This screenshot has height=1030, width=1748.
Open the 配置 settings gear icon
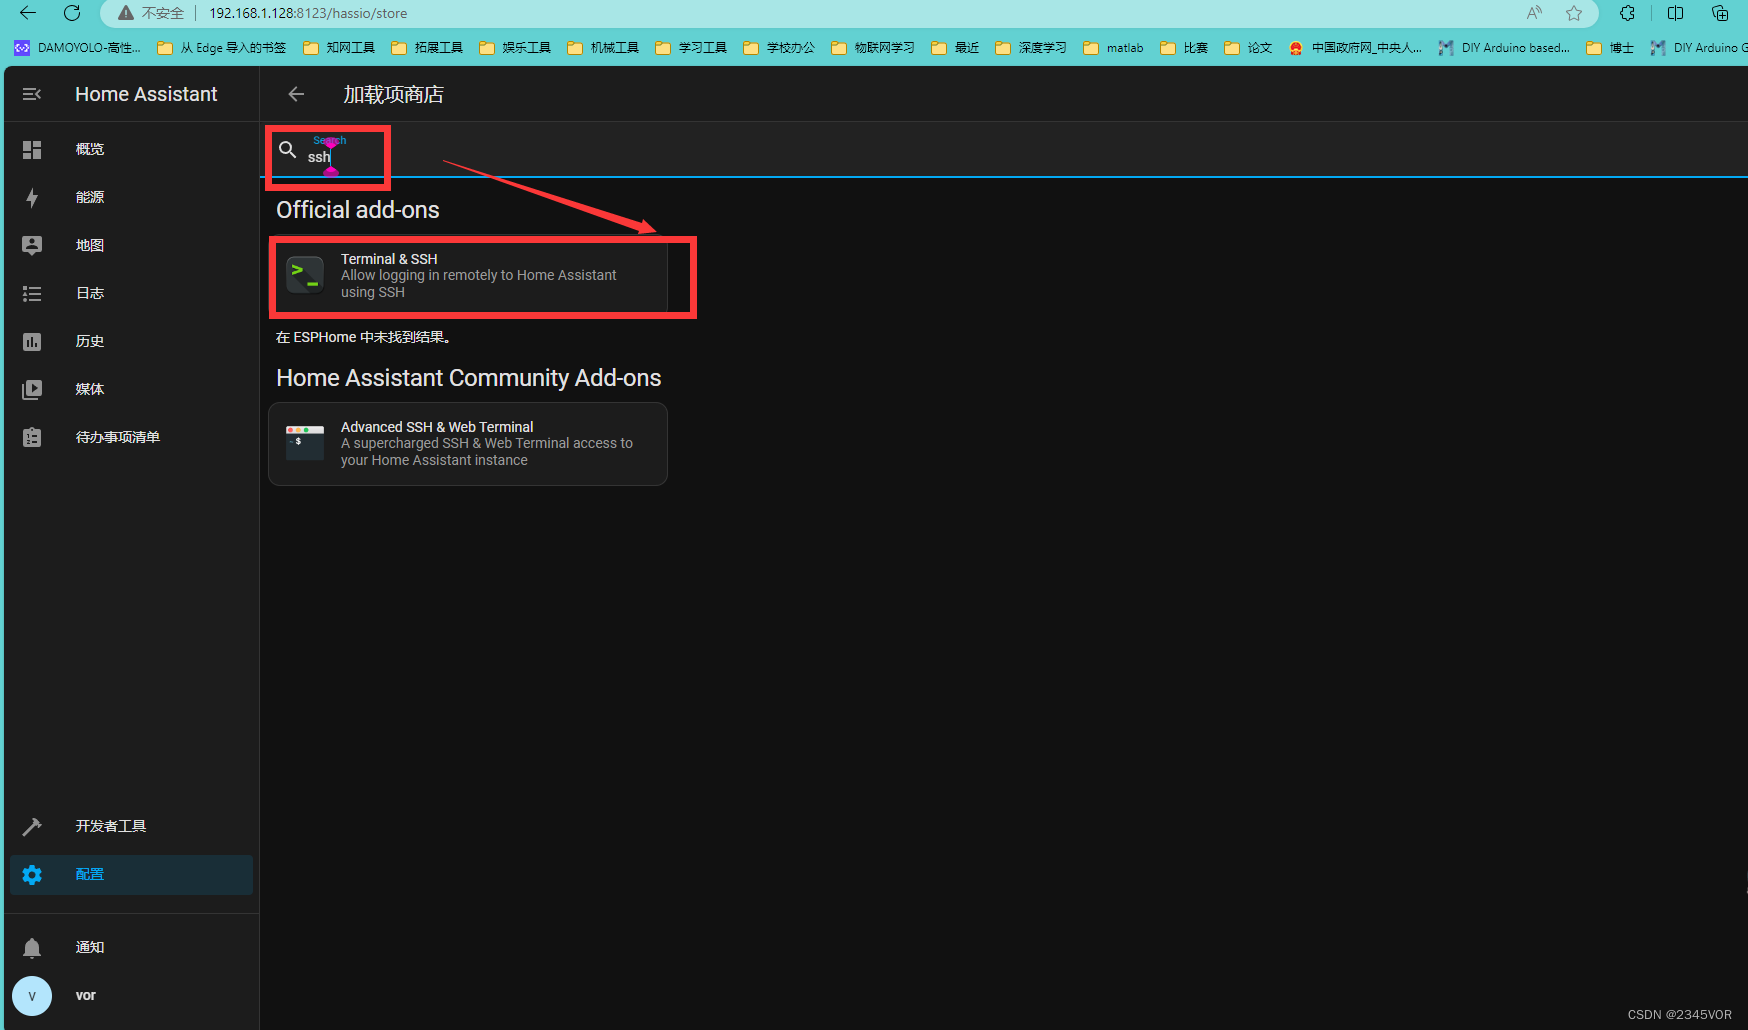[x=32, y=874]
